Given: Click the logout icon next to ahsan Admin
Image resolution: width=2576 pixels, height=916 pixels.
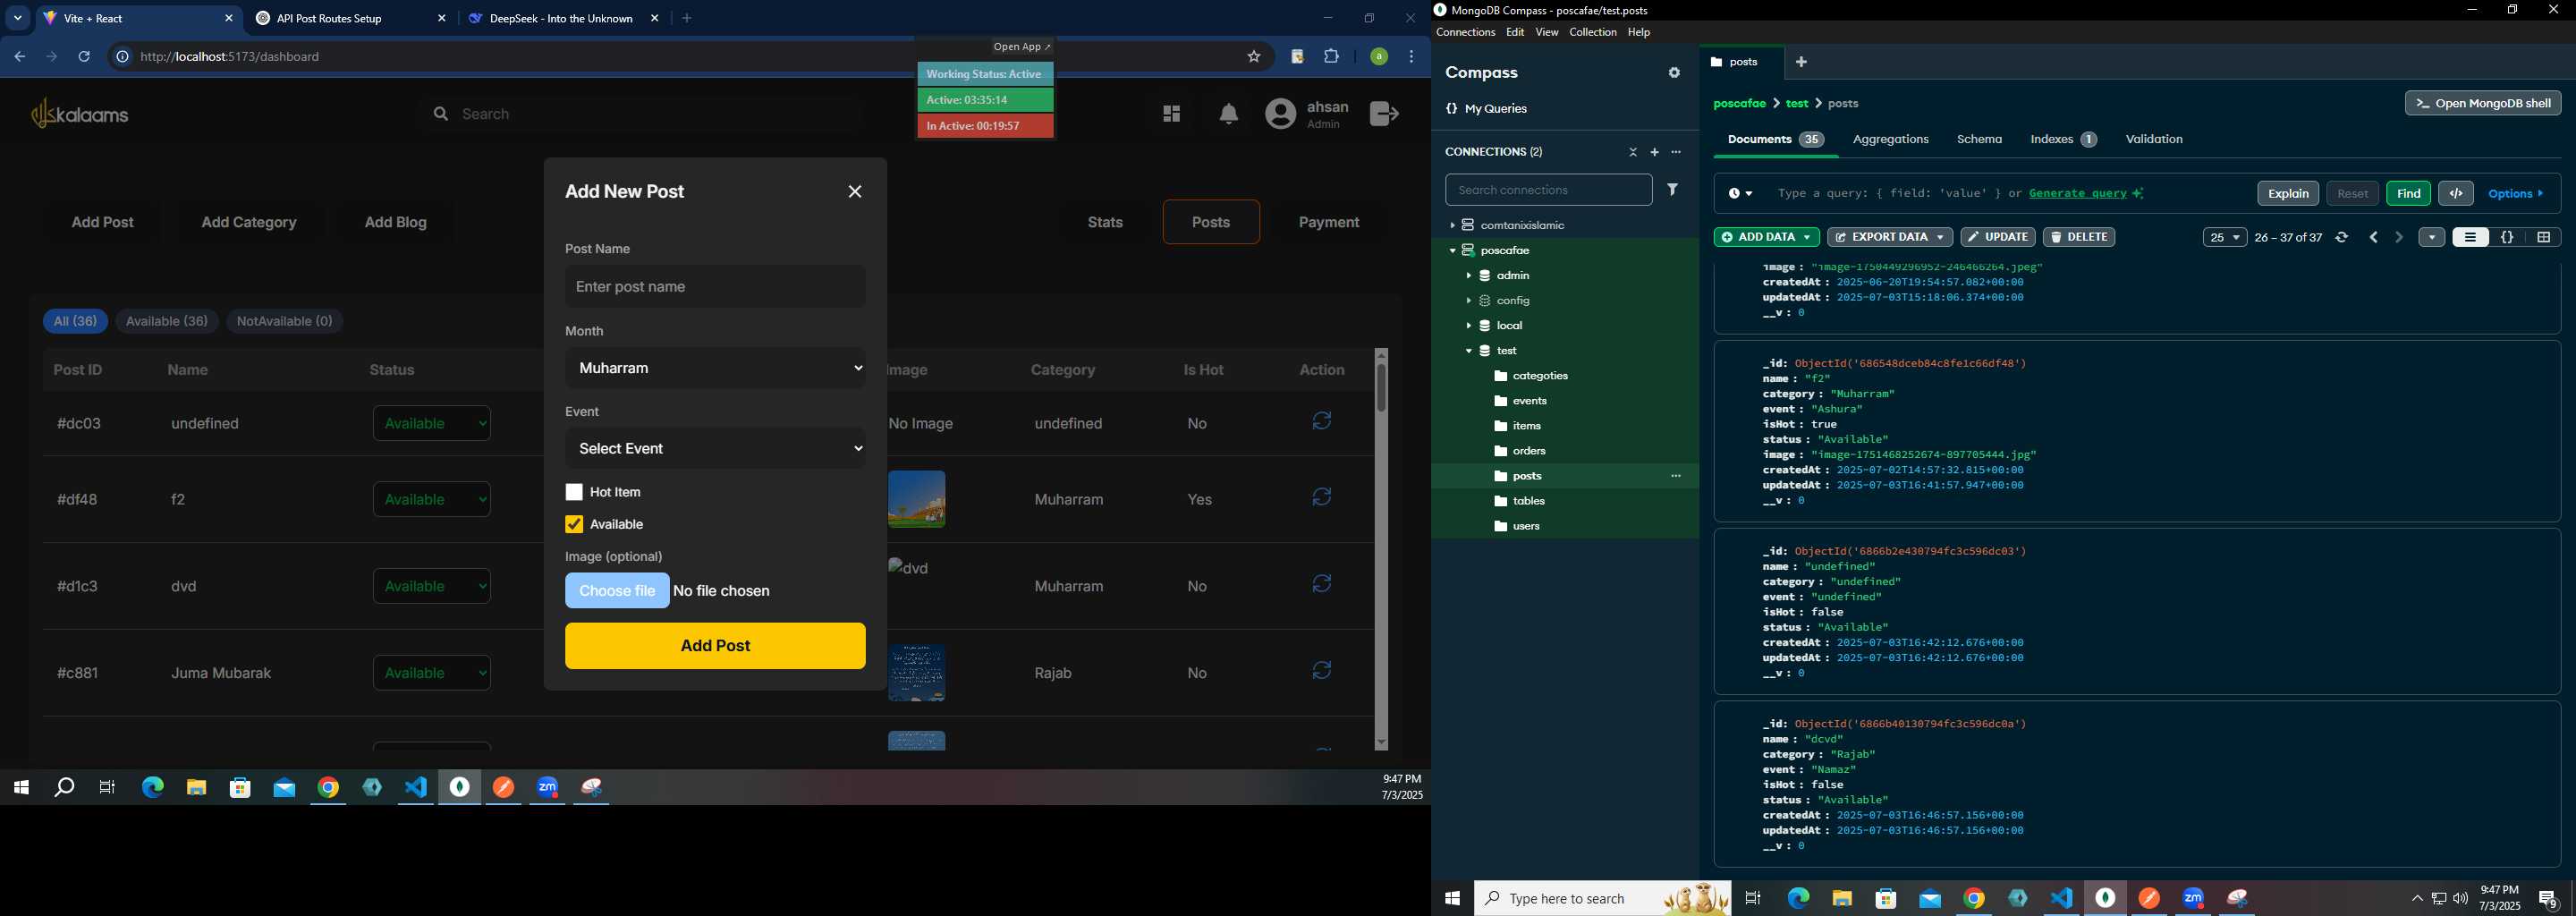Looking at the screenshot, I should 1384,114.
